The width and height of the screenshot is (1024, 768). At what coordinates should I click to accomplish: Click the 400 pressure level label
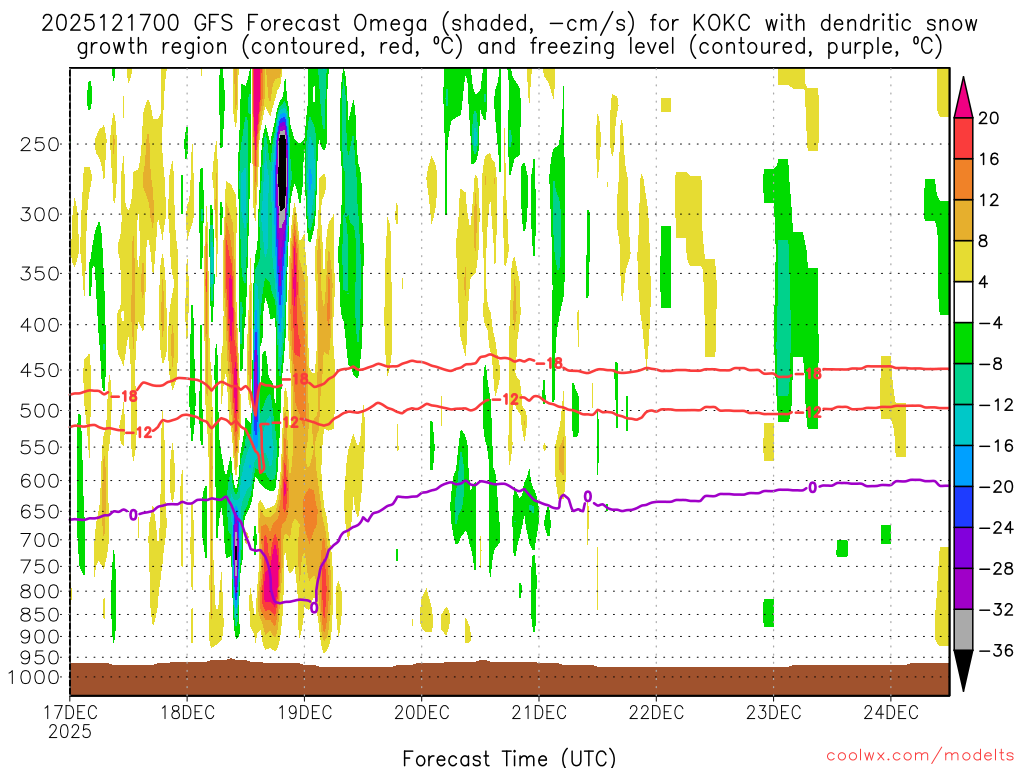pyautogui.click(x=40, y=325)
